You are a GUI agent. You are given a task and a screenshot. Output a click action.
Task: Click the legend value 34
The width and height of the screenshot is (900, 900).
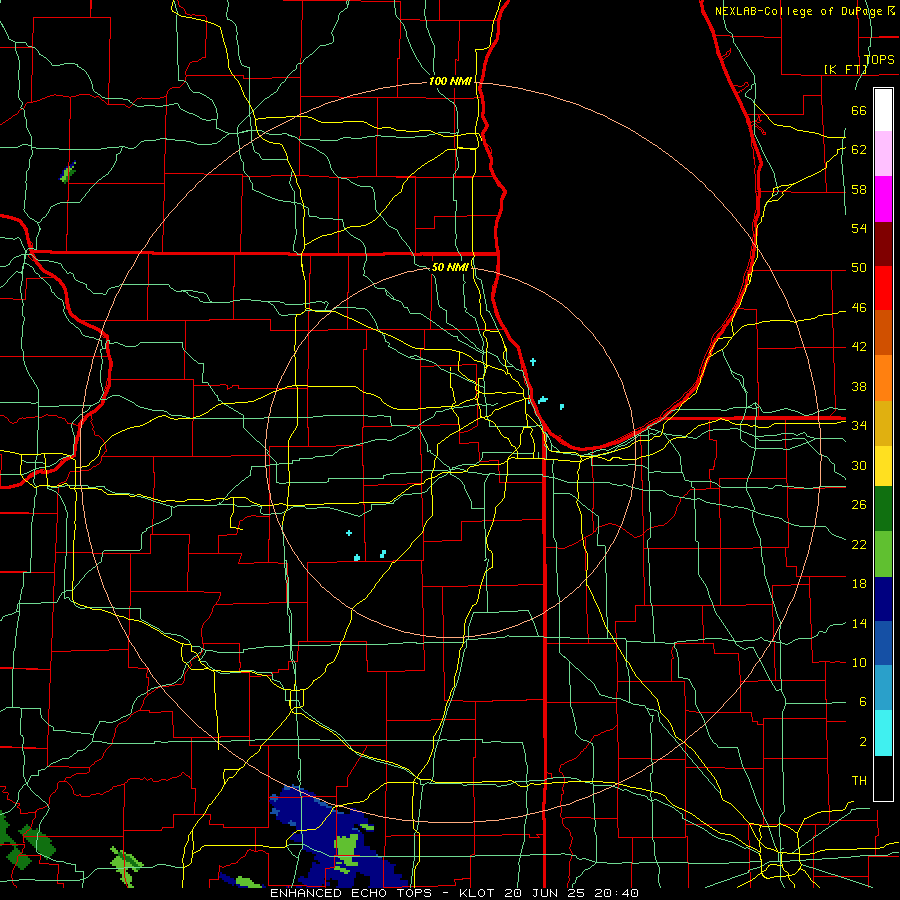(x=859, y=425)
